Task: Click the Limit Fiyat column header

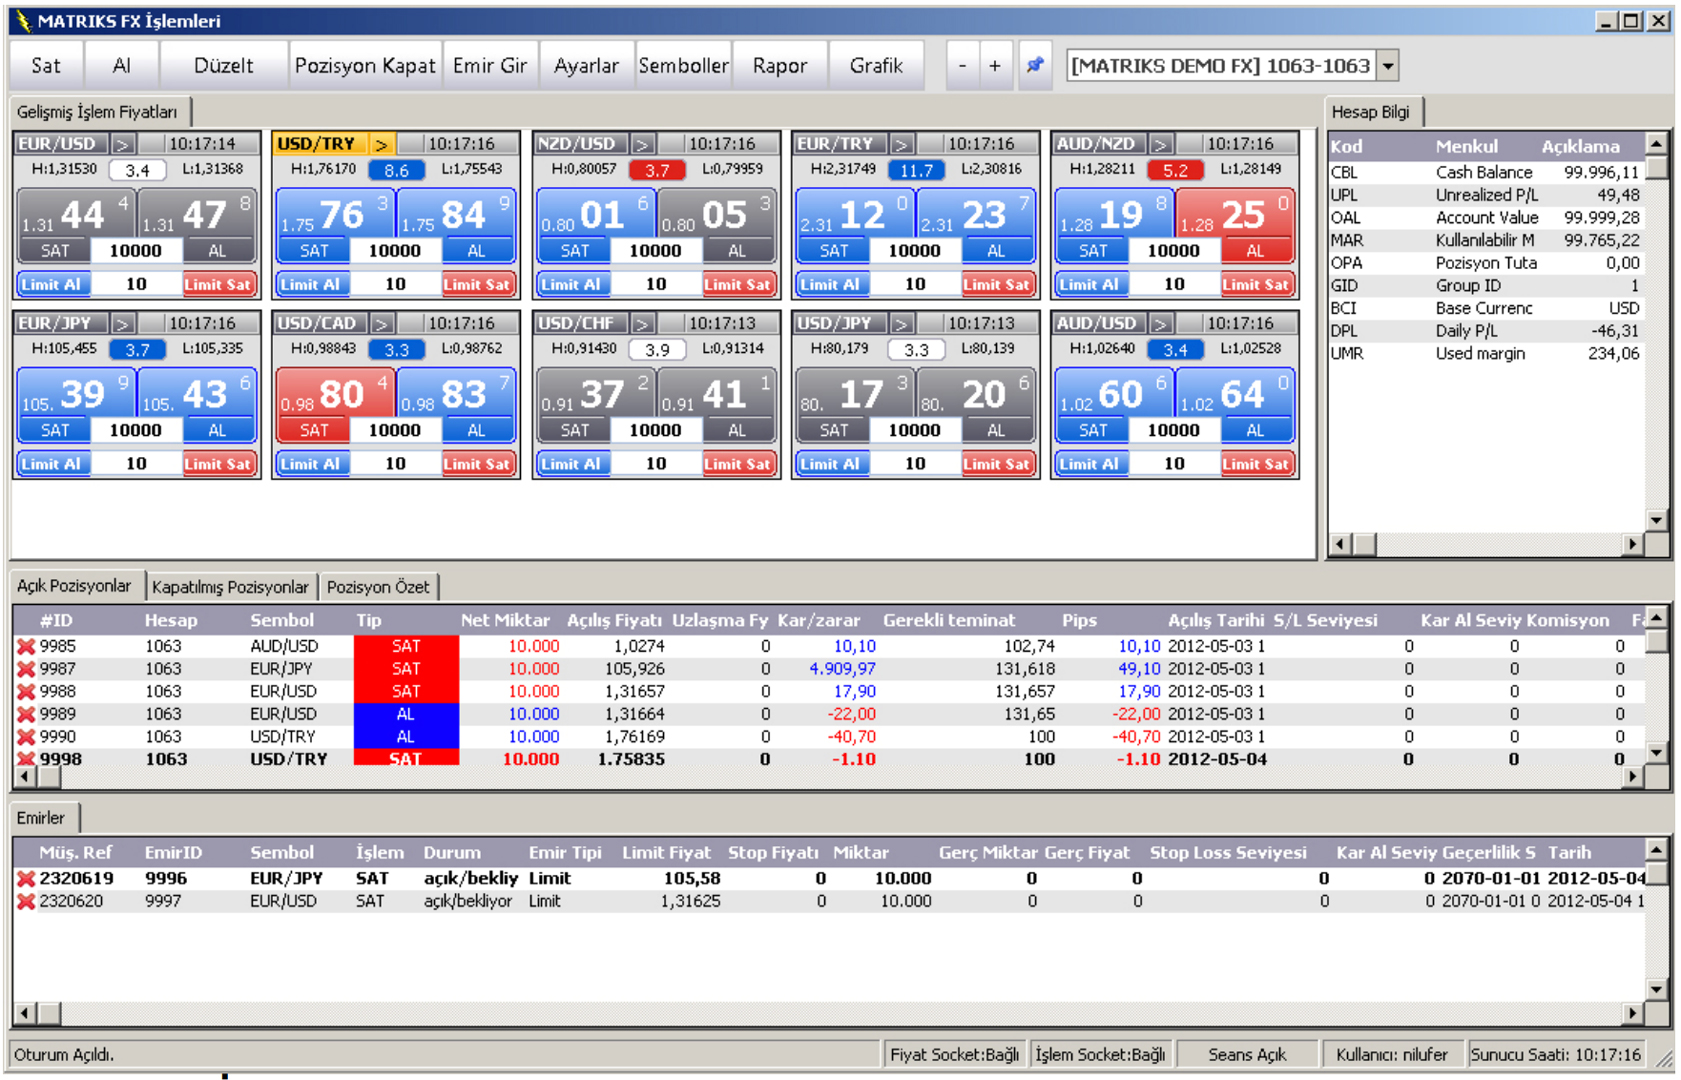Action: [666, 853]
